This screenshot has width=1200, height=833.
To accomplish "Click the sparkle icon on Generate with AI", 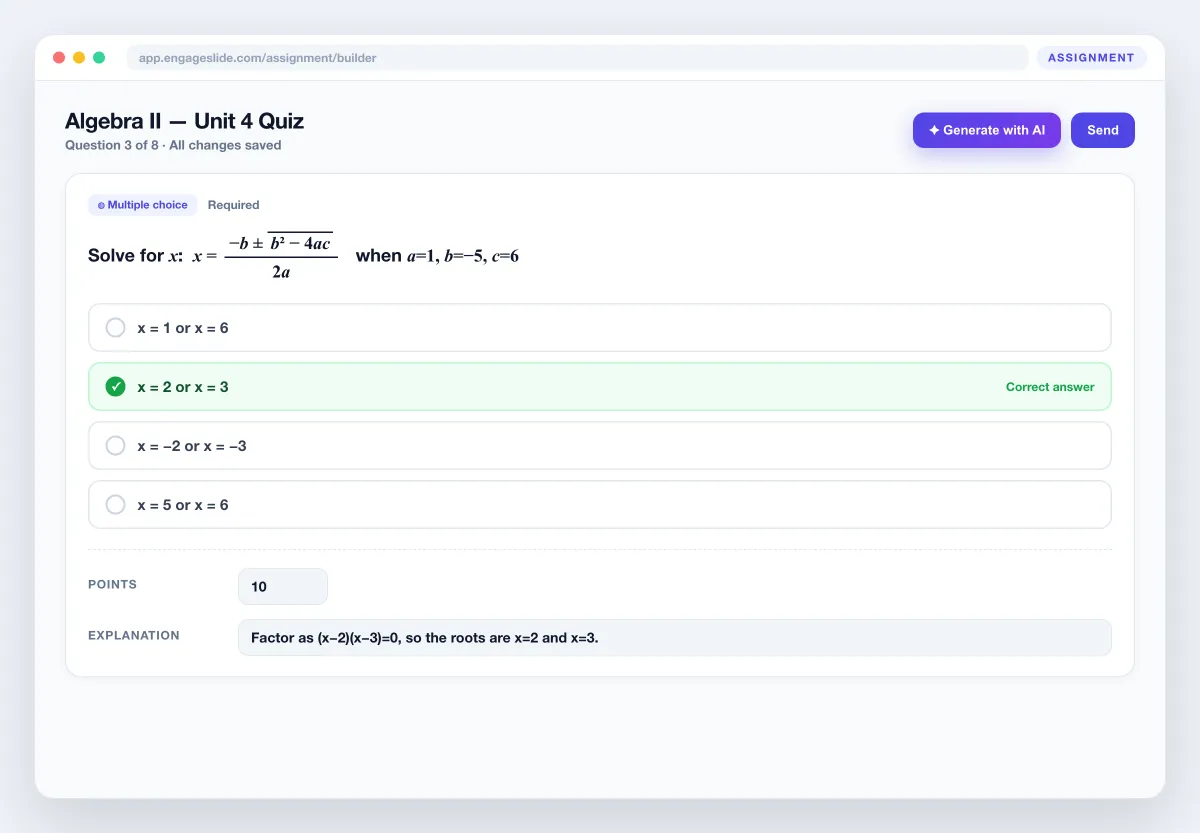I will coord(934,130).
